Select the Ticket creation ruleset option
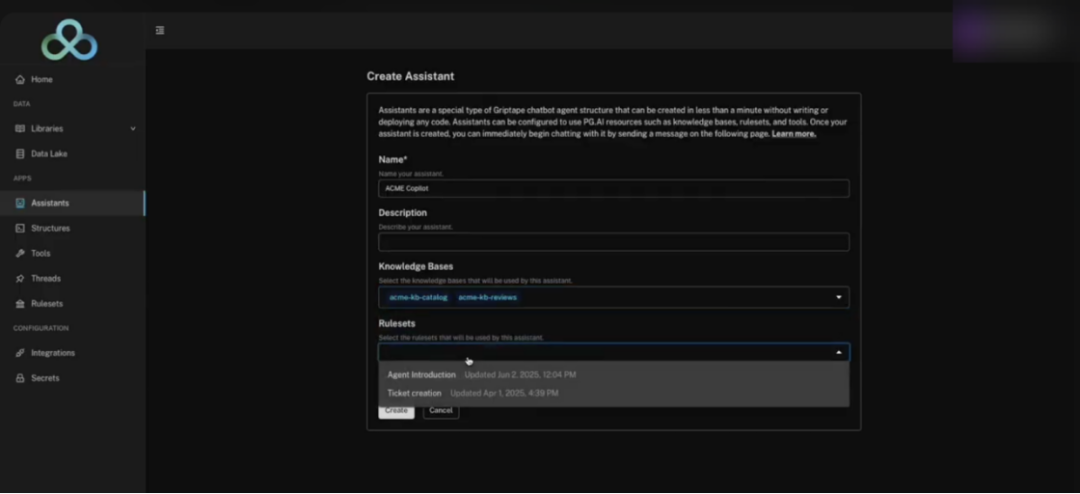Image resolution: width=1080 pixels, height=494 pixels. [614, 393]
